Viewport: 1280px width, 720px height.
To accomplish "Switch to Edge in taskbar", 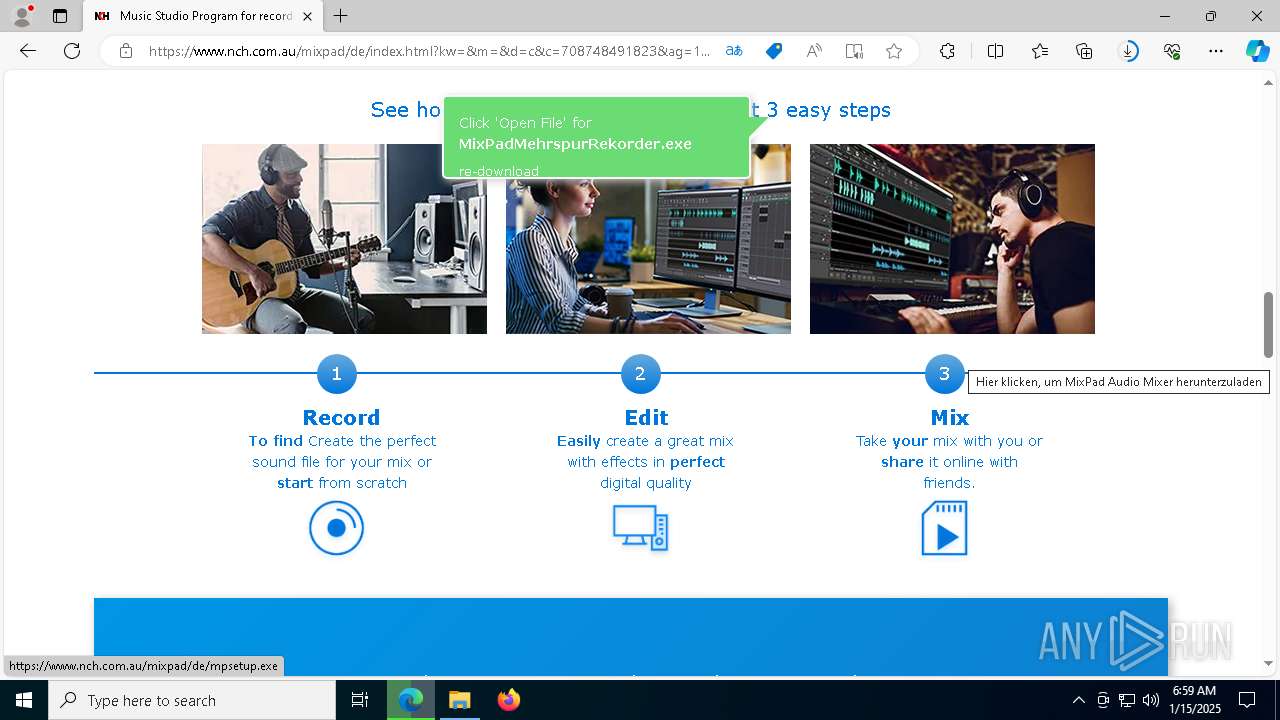I will tap(411, 700).
